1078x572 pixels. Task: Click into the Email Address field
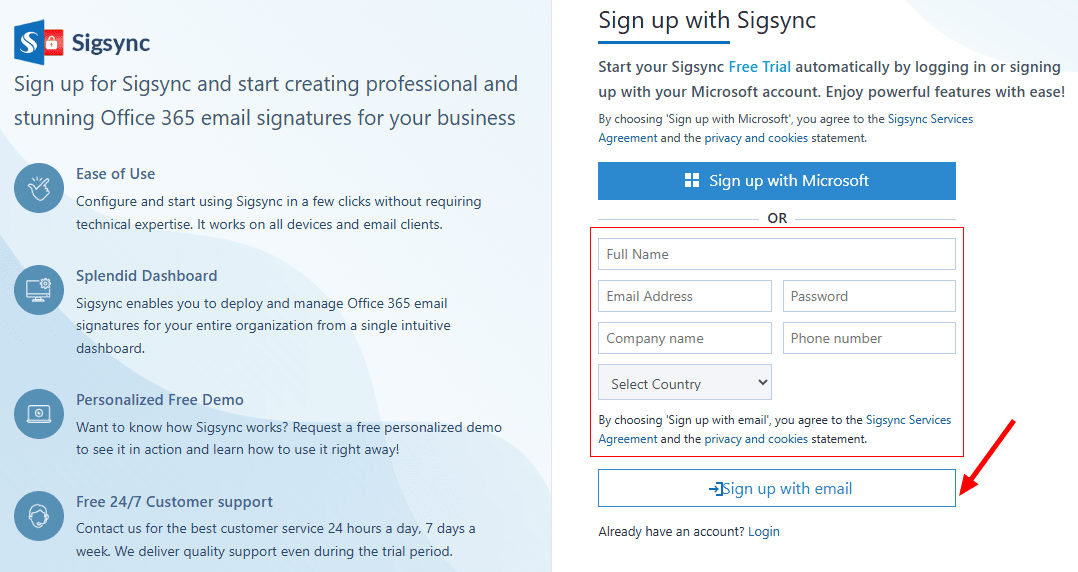[685, 296]
